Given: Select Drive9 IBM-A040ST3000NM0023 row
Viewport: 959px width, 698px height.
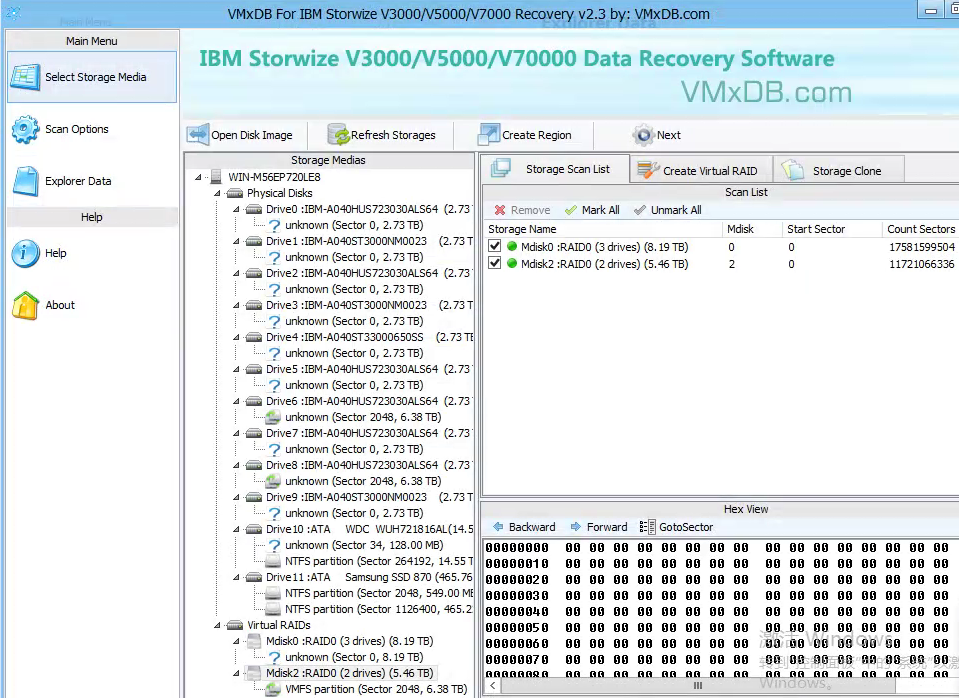Looking at the screenshot, I should point(369,497).
